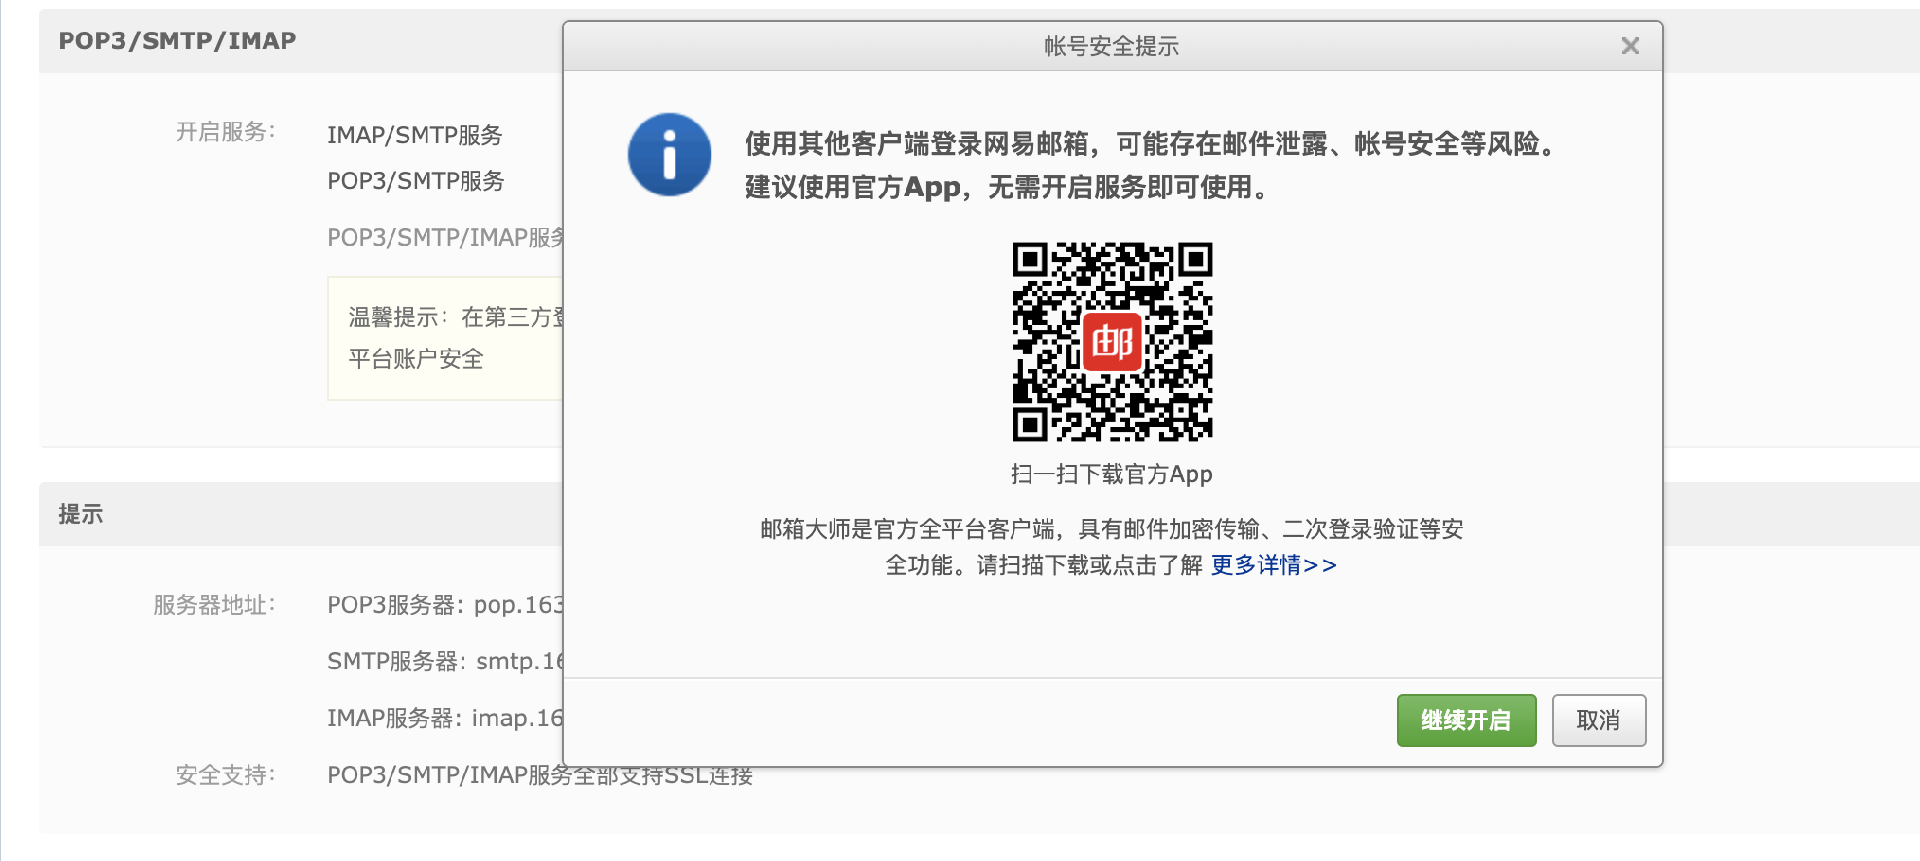
Task: Click the POP3/SMTP/IMAP section heading
Action: (177, 41)
